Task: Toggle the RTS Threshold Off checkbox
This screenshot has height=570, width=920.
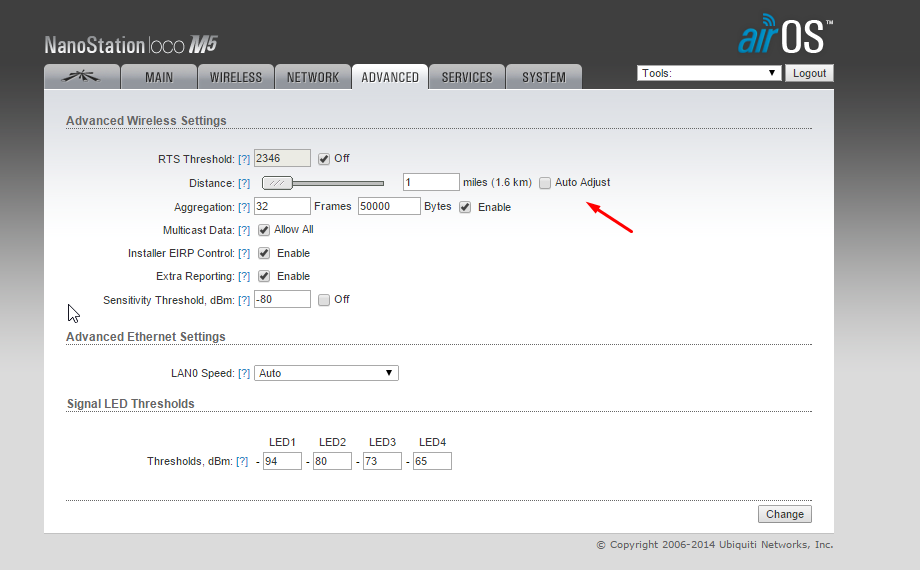Action: [x=324, y=159]
